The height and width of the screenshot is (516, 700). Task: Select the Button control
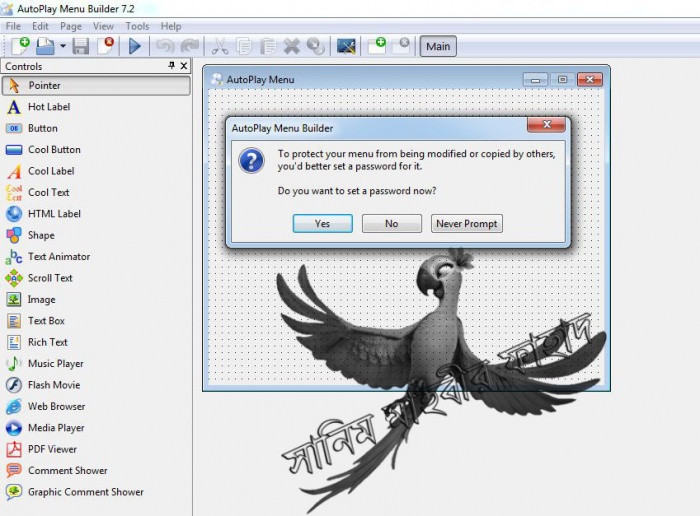coord(96,128)
